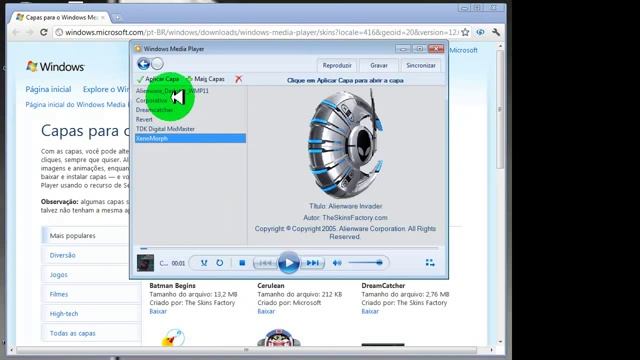Open Página inicial link on webpage
Image resolution: width=640 pixels, height=360 pixels.
(48, 89)
